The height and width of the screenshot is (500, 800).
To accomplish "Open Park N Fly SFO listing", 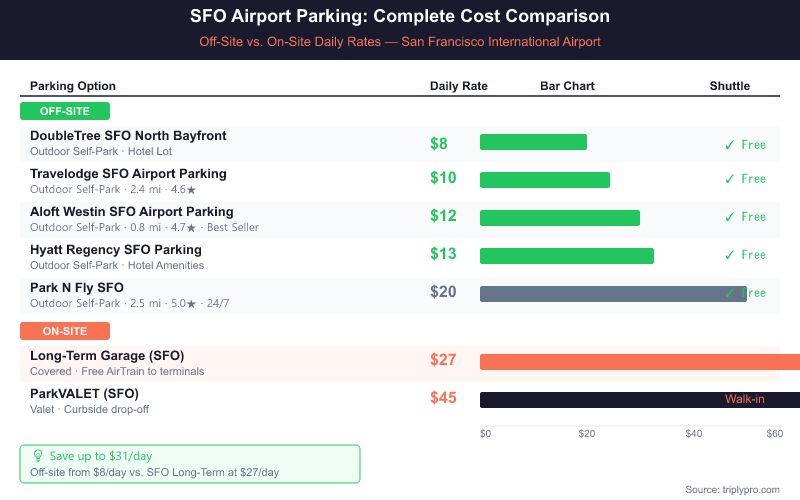I will tap(77, 288).
